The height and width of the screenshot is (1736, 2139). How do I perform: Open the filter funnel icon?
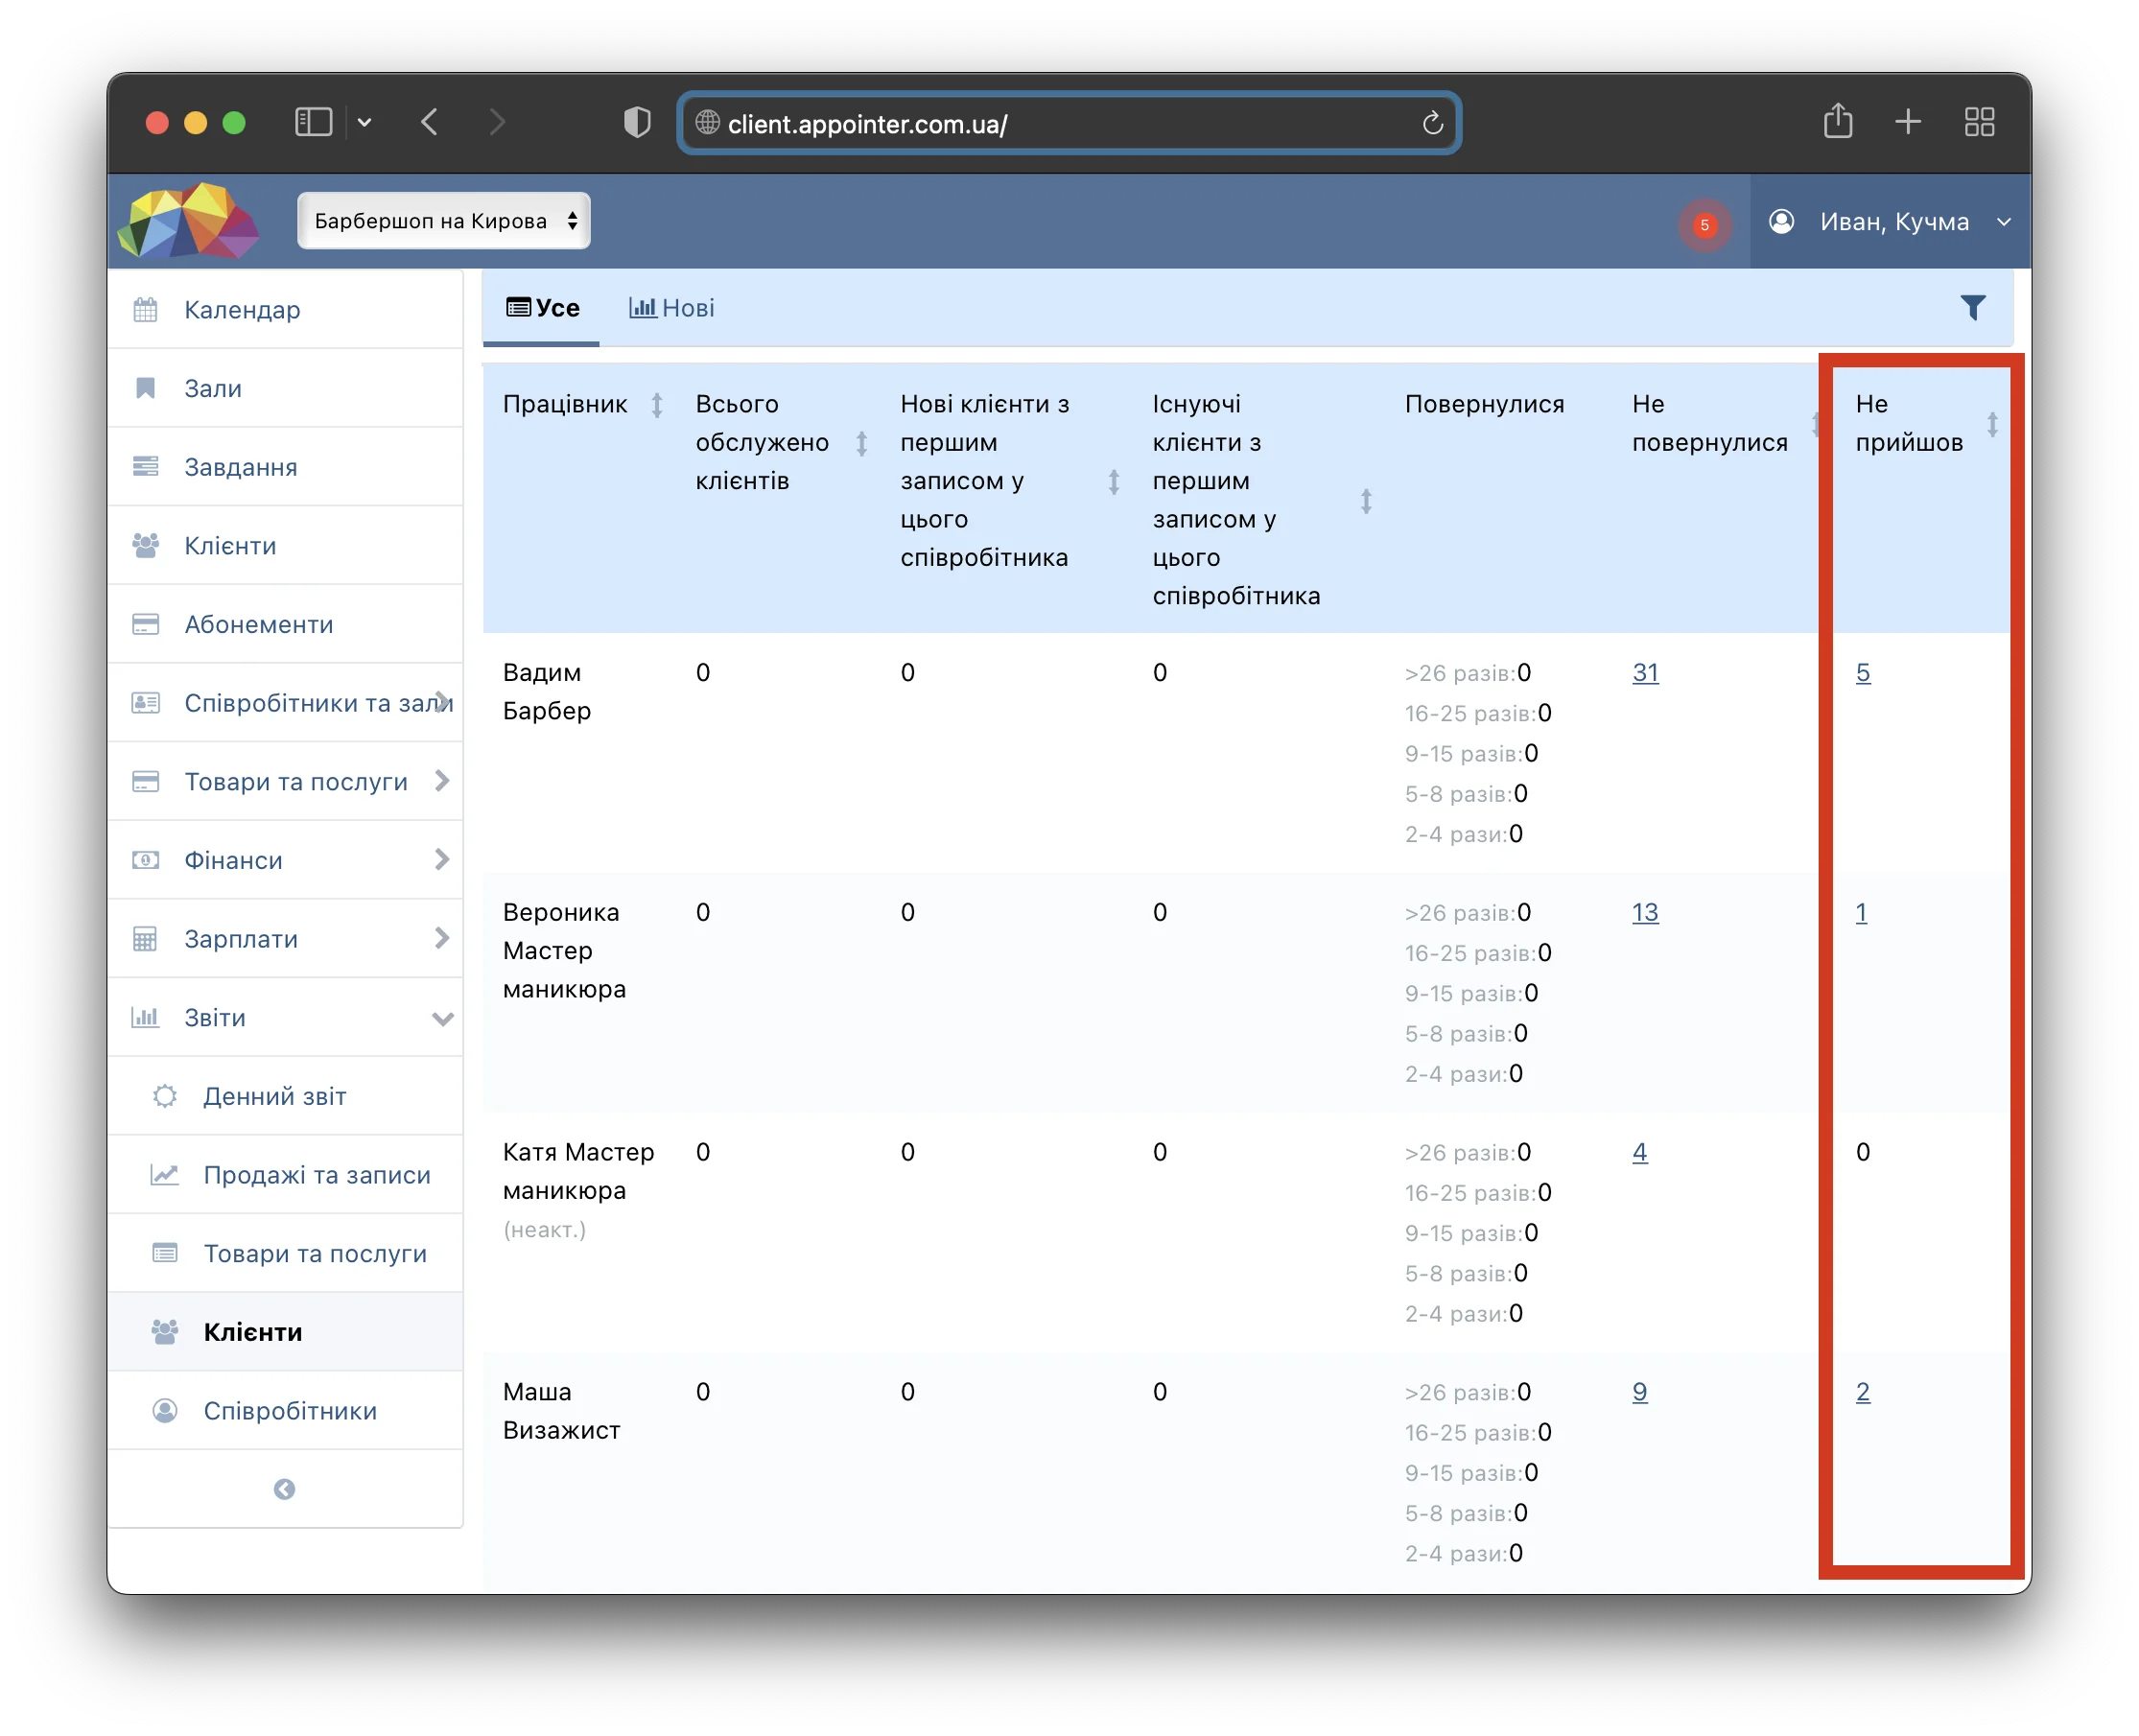[x=1972, y=308]
